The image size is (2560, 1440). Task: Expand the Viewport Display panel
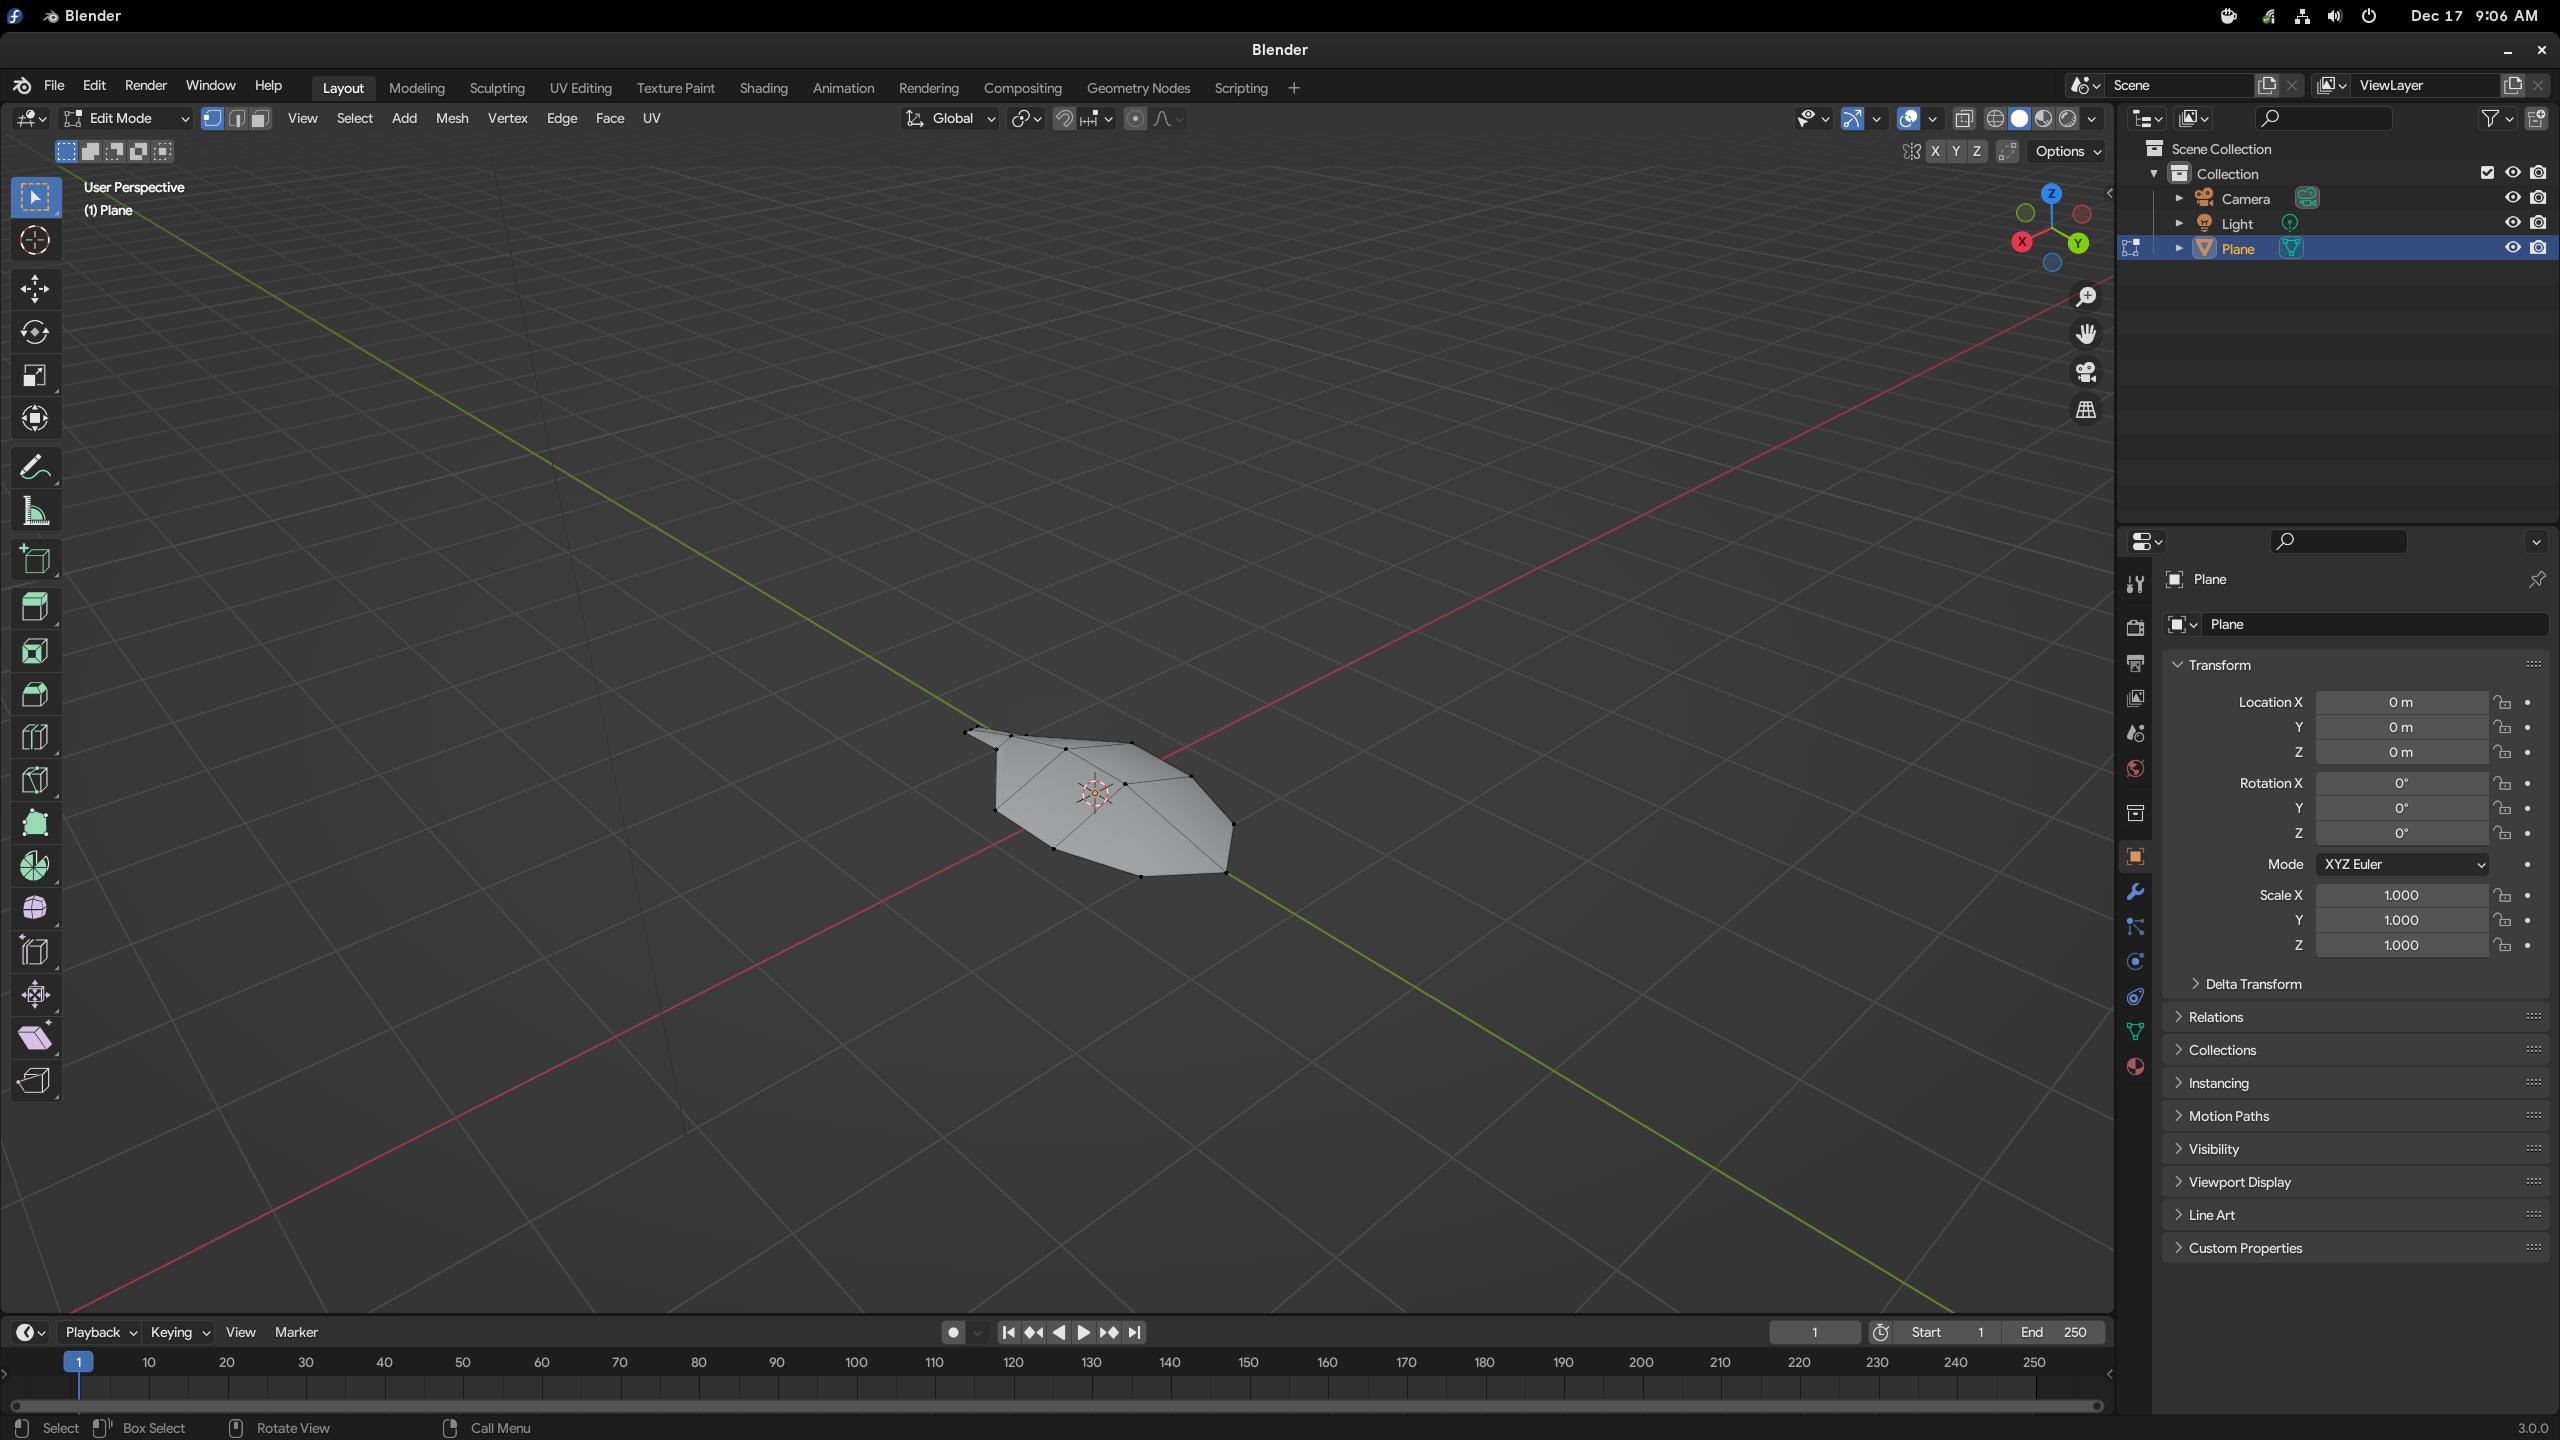(x=2356, y=1182)
